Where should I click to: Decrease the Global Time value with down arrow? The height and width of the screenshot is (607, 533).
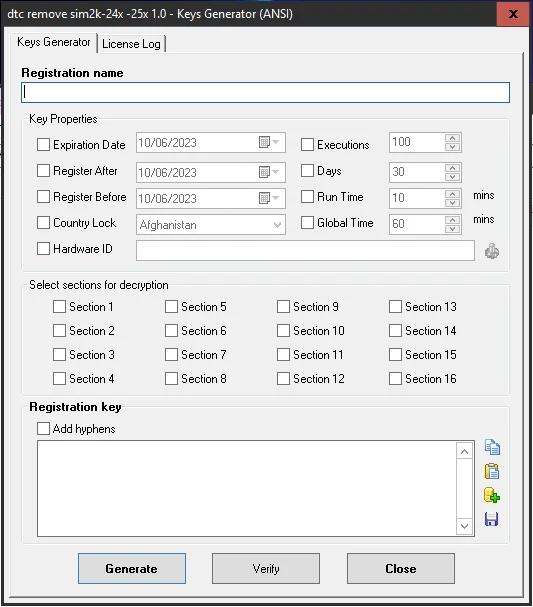[452, 229]
